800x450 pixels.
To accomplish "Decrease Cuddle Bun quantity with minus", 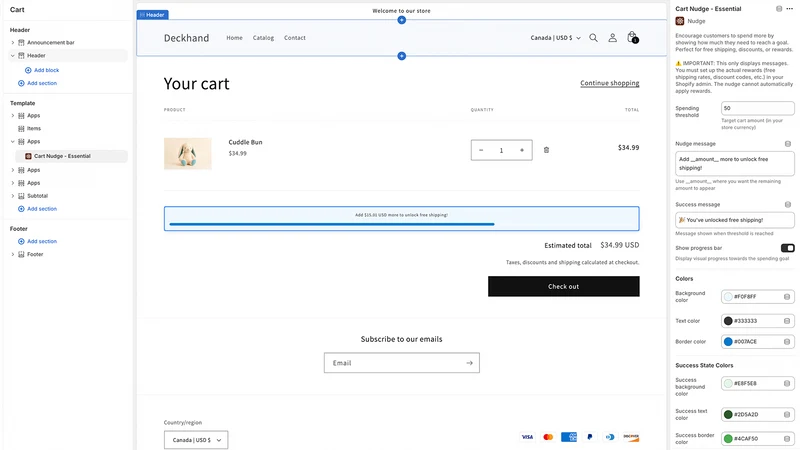I will [481, 150].
